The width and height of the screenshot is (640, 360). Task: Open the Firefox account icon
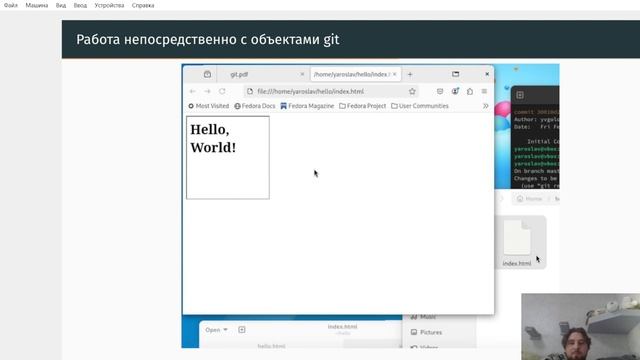coord(455,91)
